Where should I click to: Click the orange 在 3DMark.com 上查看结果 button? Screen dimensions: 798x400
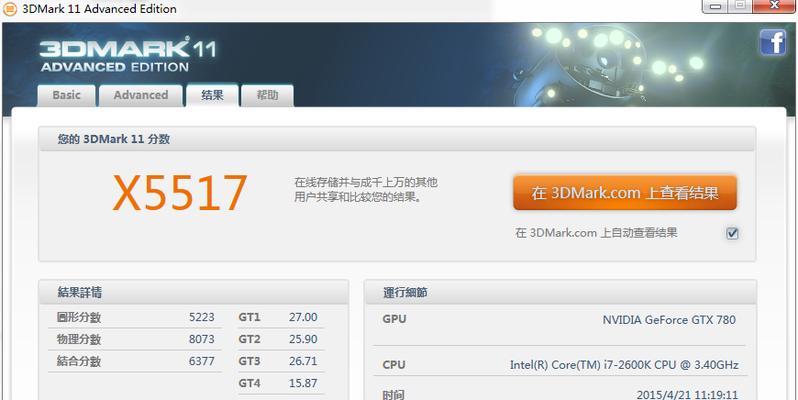tap(625, 193)
